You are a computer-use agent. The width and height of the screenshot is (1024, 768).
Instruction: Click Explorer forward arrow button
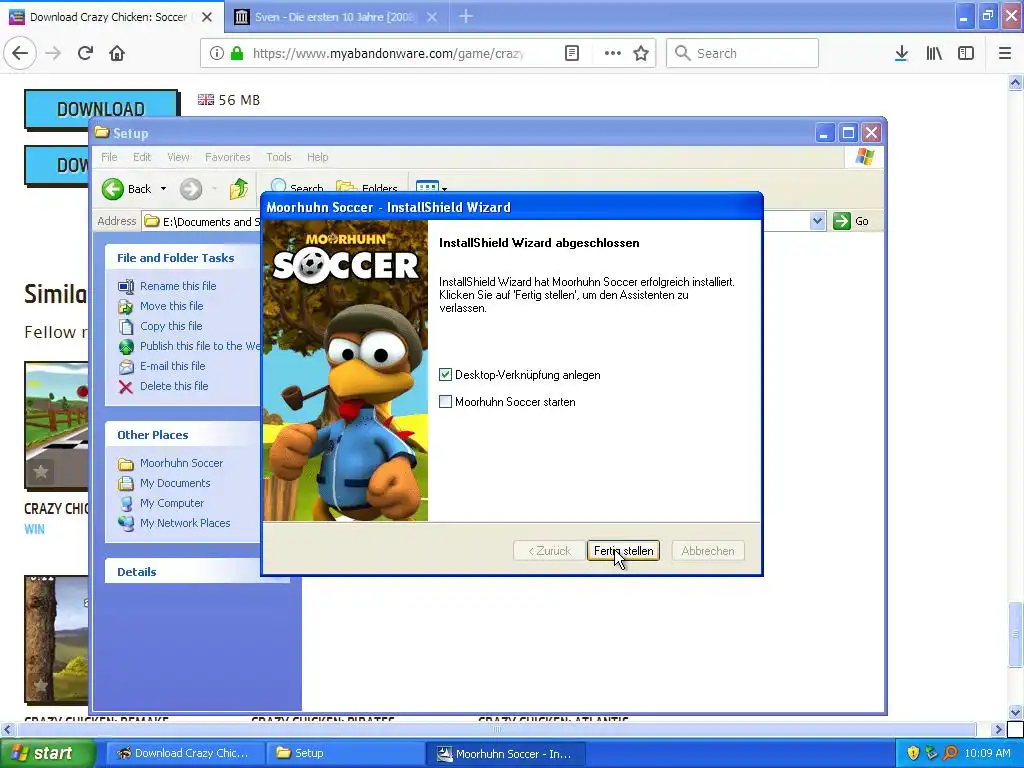point(191,189)
